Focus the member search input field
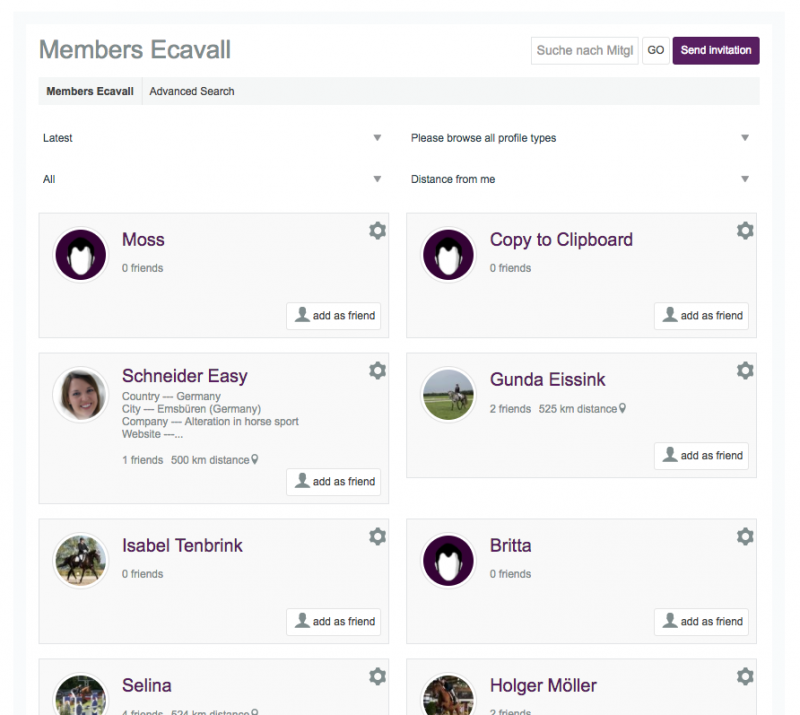This screenshot has width=800, height=715. tap(585, 51)
